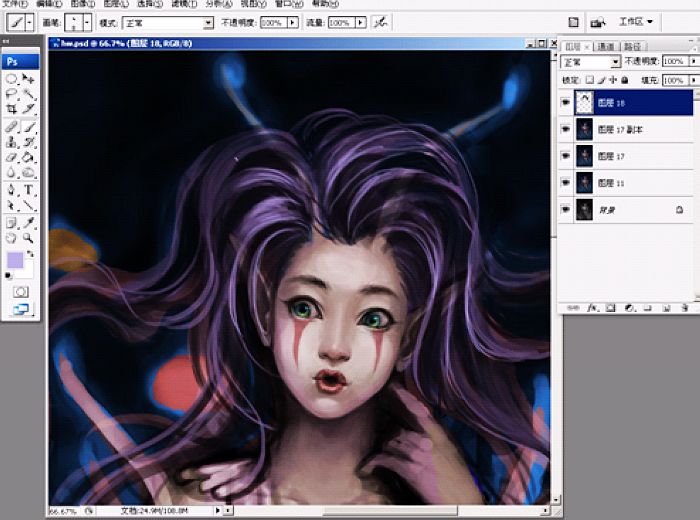Click the foreground color swatch
The image size is (700, 520).
coord(15,260)
